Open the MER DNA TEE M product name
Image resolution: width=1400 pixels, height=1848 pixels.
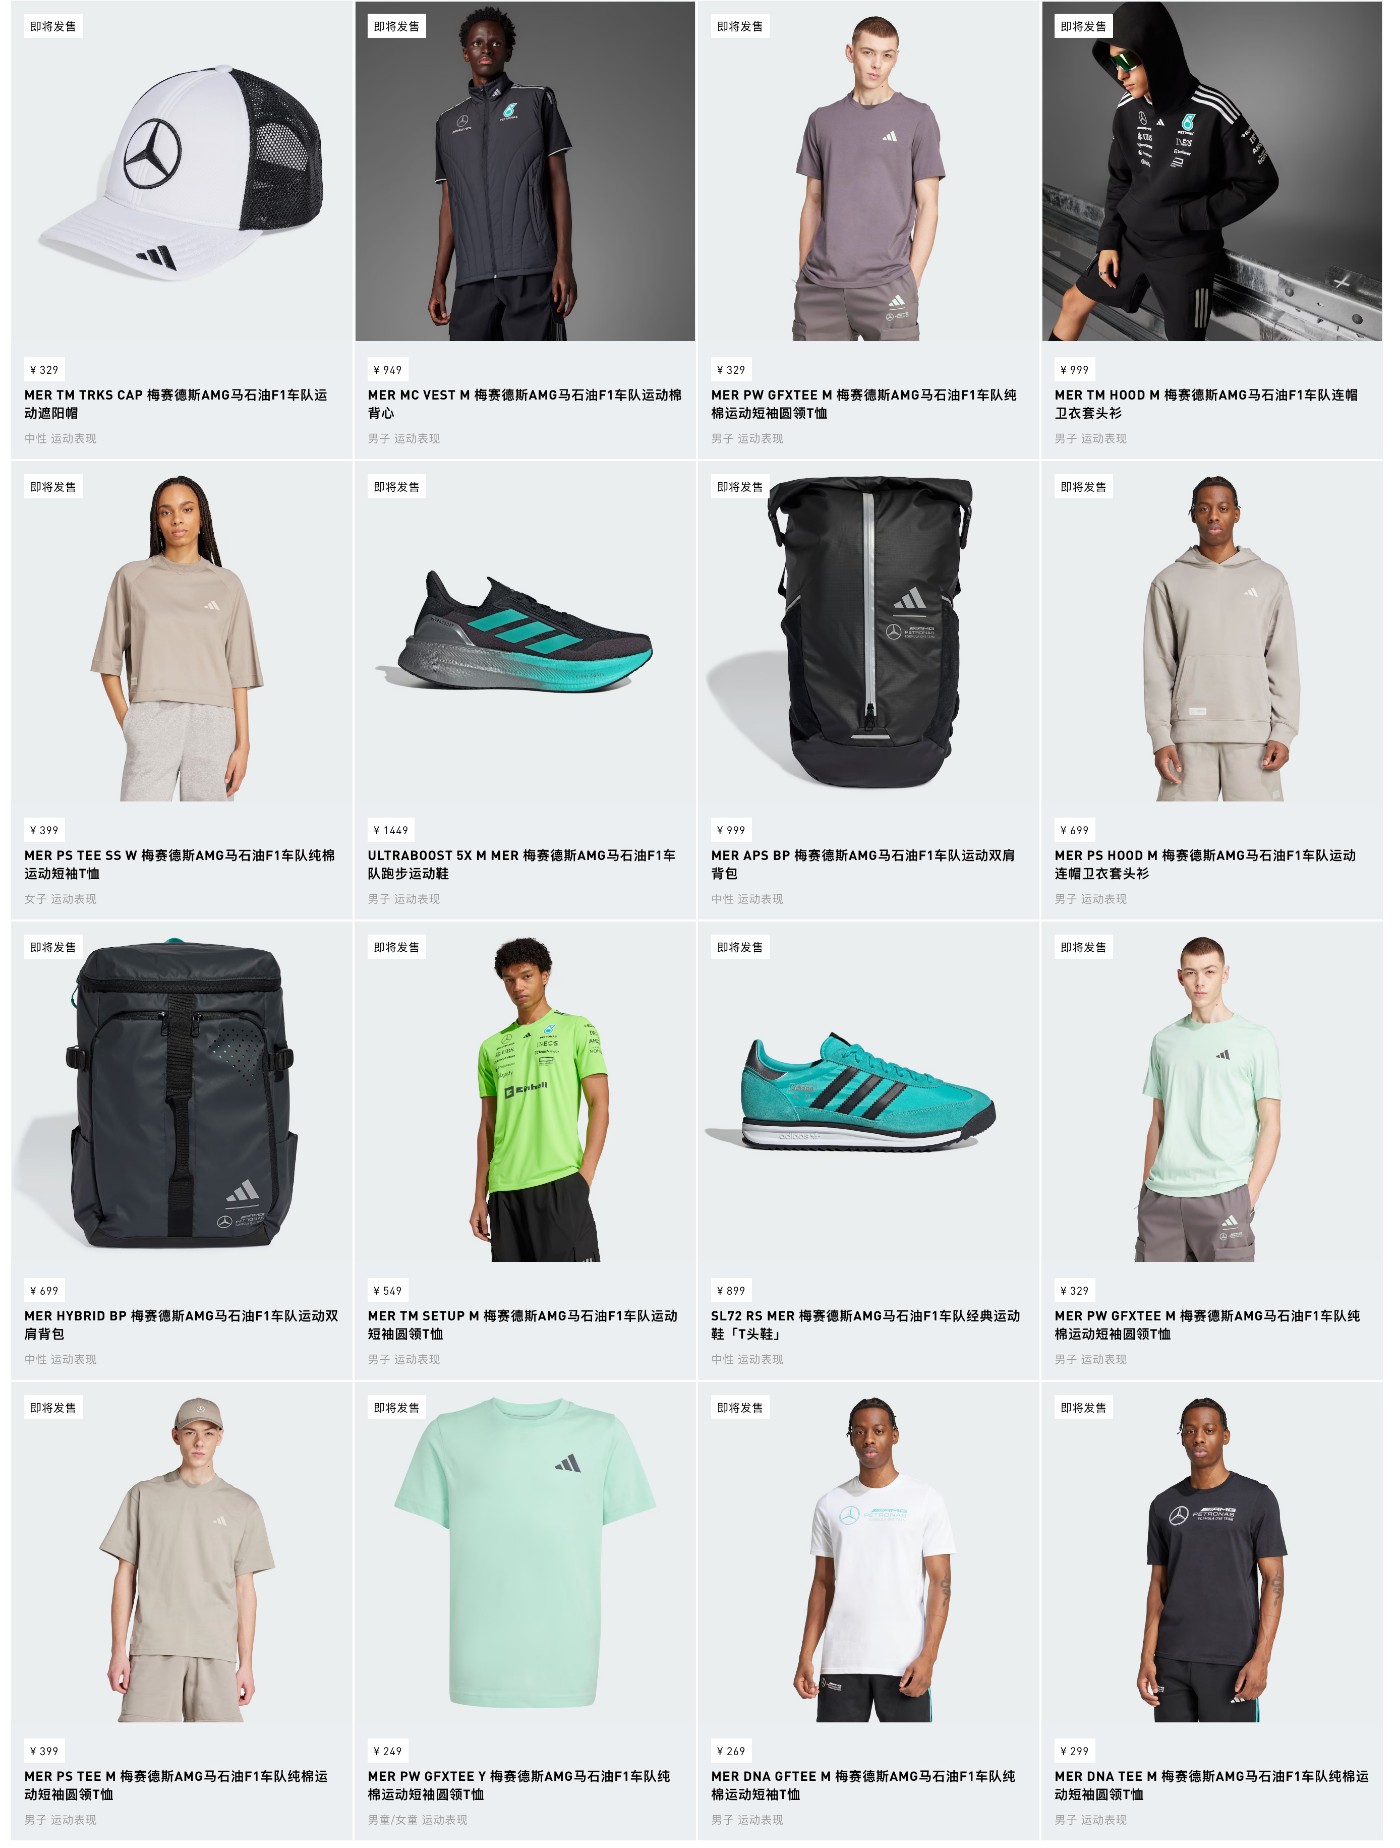1211,1786
